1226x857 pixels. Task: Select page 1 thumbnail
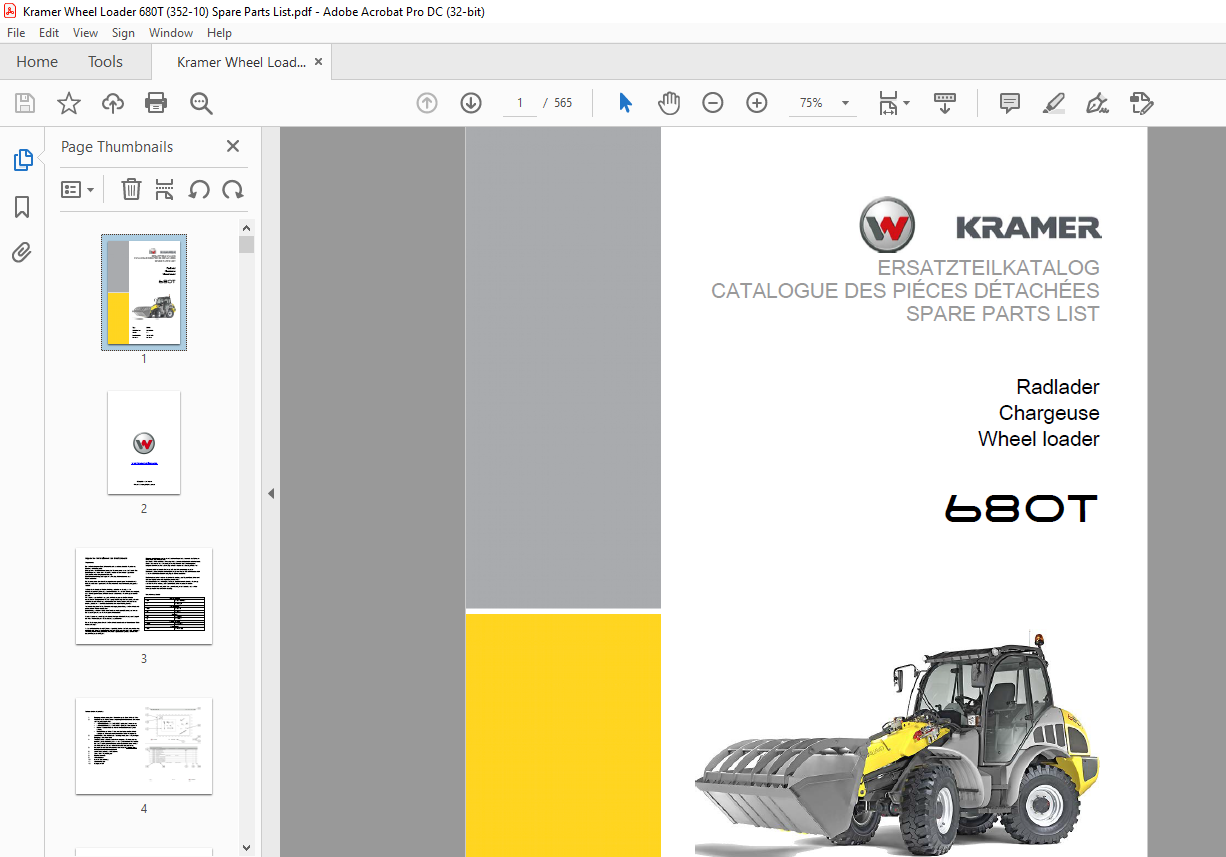144,292
